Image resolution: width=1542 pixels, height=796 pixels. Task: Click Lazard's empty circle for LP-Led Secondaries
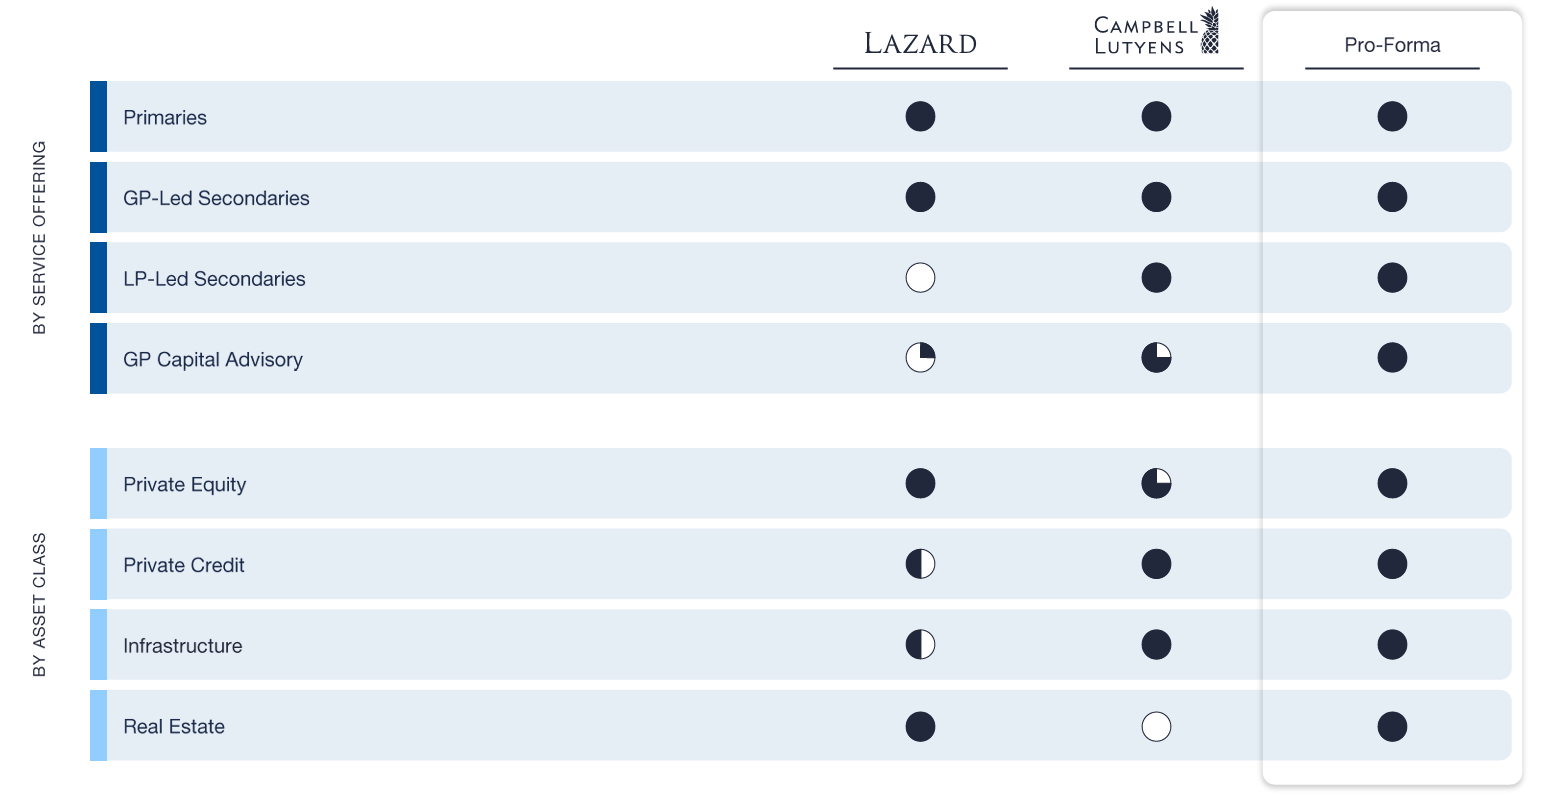tap(920, 277)
